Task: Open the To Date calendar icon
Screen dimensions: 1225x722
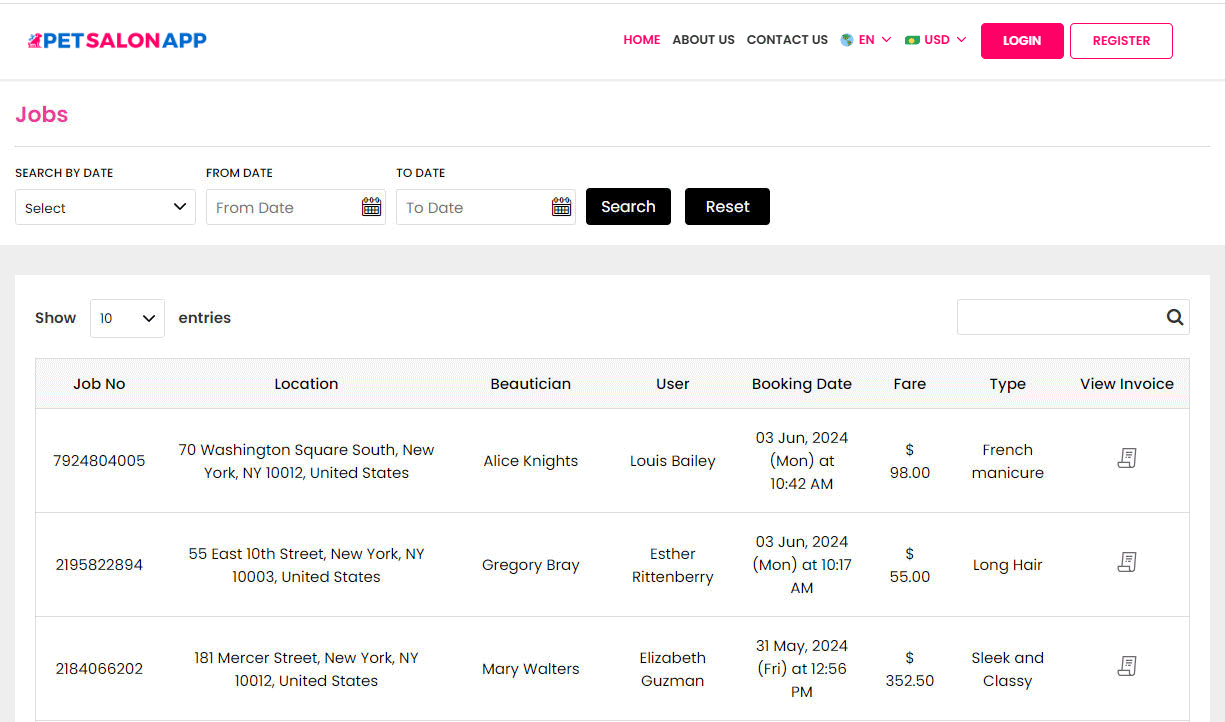Action: point(561,207)
